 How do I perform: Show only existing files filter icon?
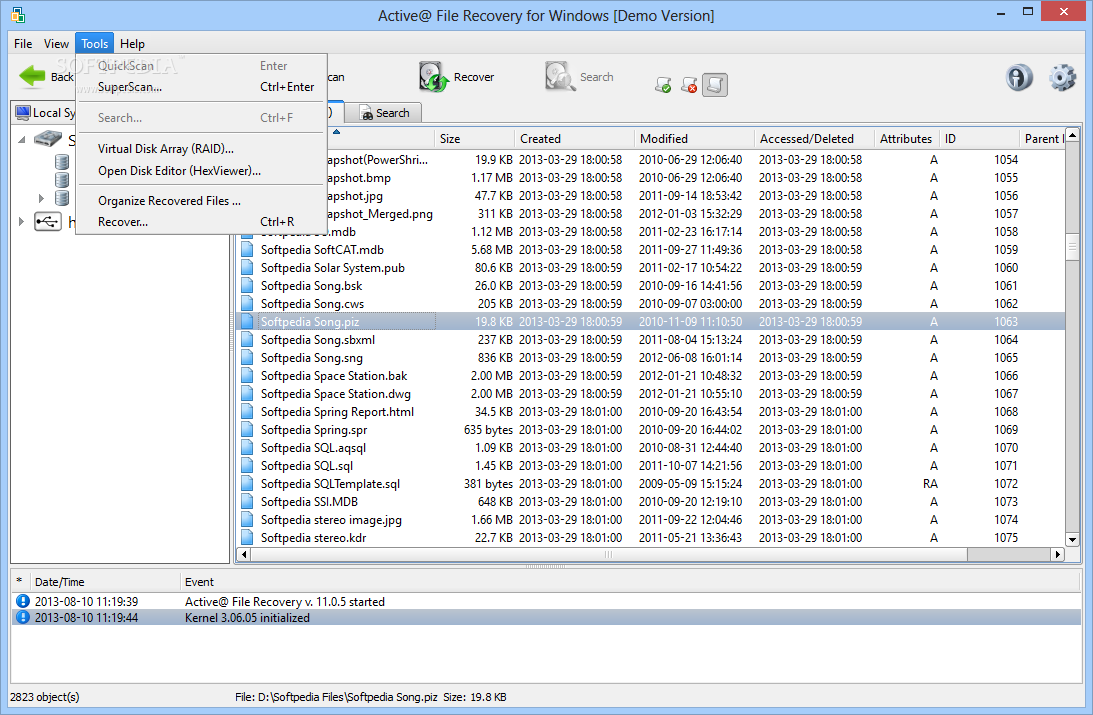click(663, 85)
